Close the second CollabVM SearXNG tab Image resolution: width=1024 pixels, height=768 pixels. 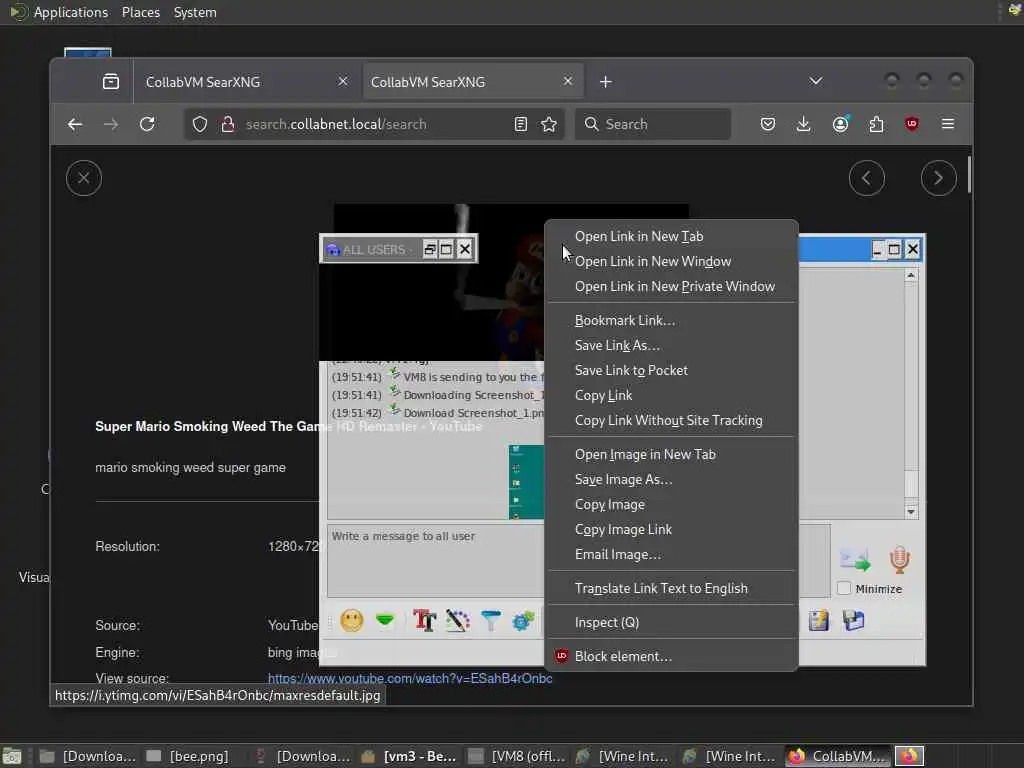[568, 81]
